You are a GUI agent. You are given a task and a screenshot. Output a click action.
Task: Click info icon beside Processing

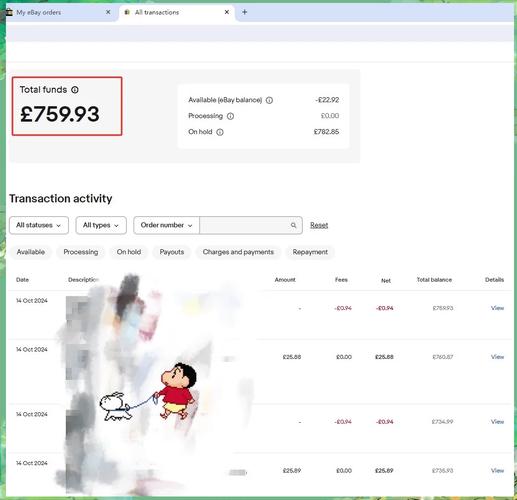click(230, 116)
